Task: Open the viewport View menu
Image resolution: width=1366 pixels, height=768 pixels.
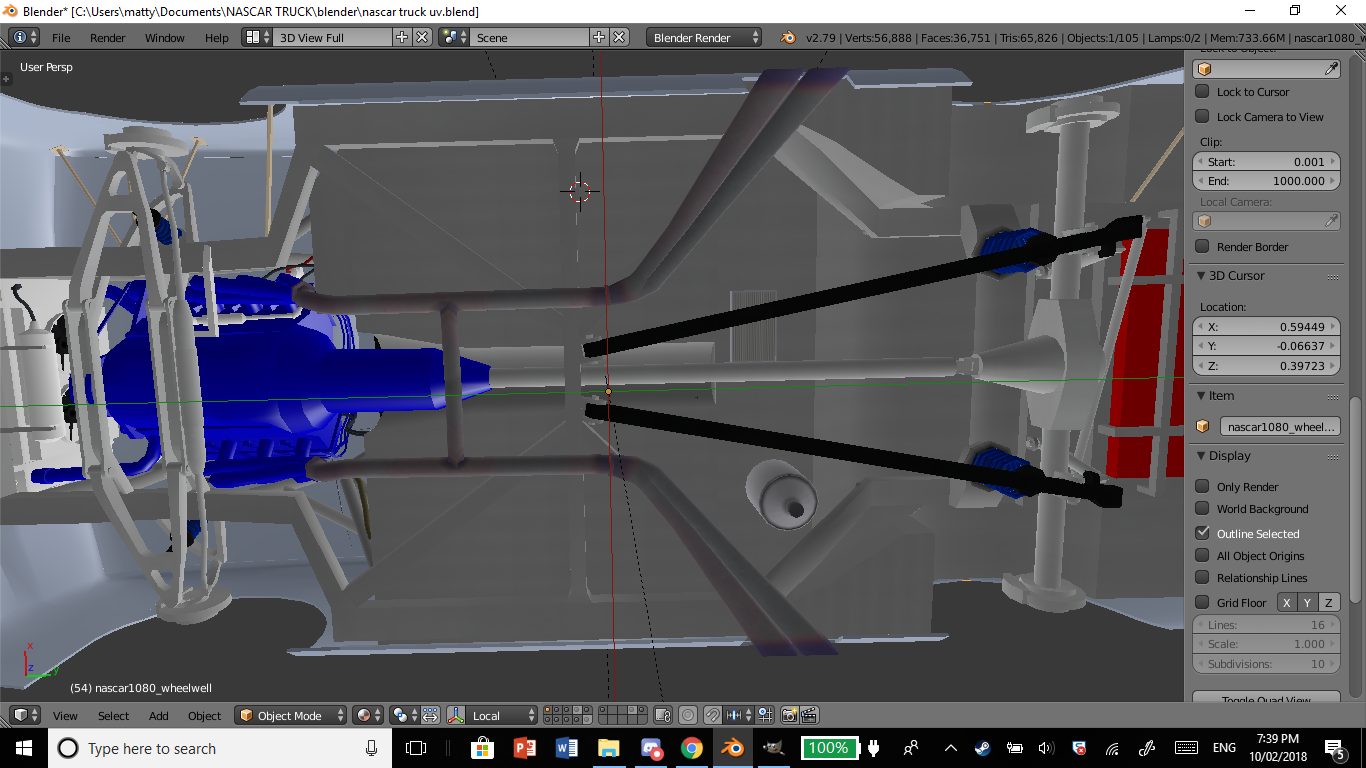Action: [x=65, y=716]
